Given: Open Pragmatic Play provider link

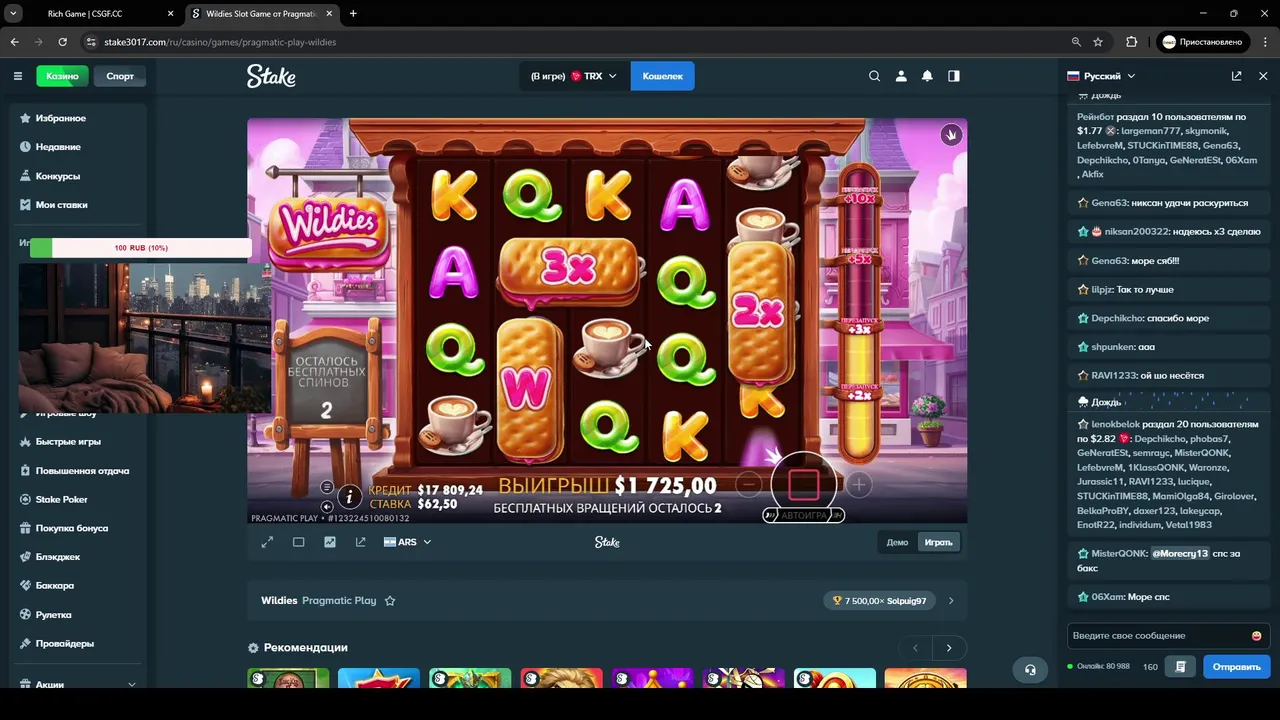Looking at the screenshot, I should [x=339, y=601].
